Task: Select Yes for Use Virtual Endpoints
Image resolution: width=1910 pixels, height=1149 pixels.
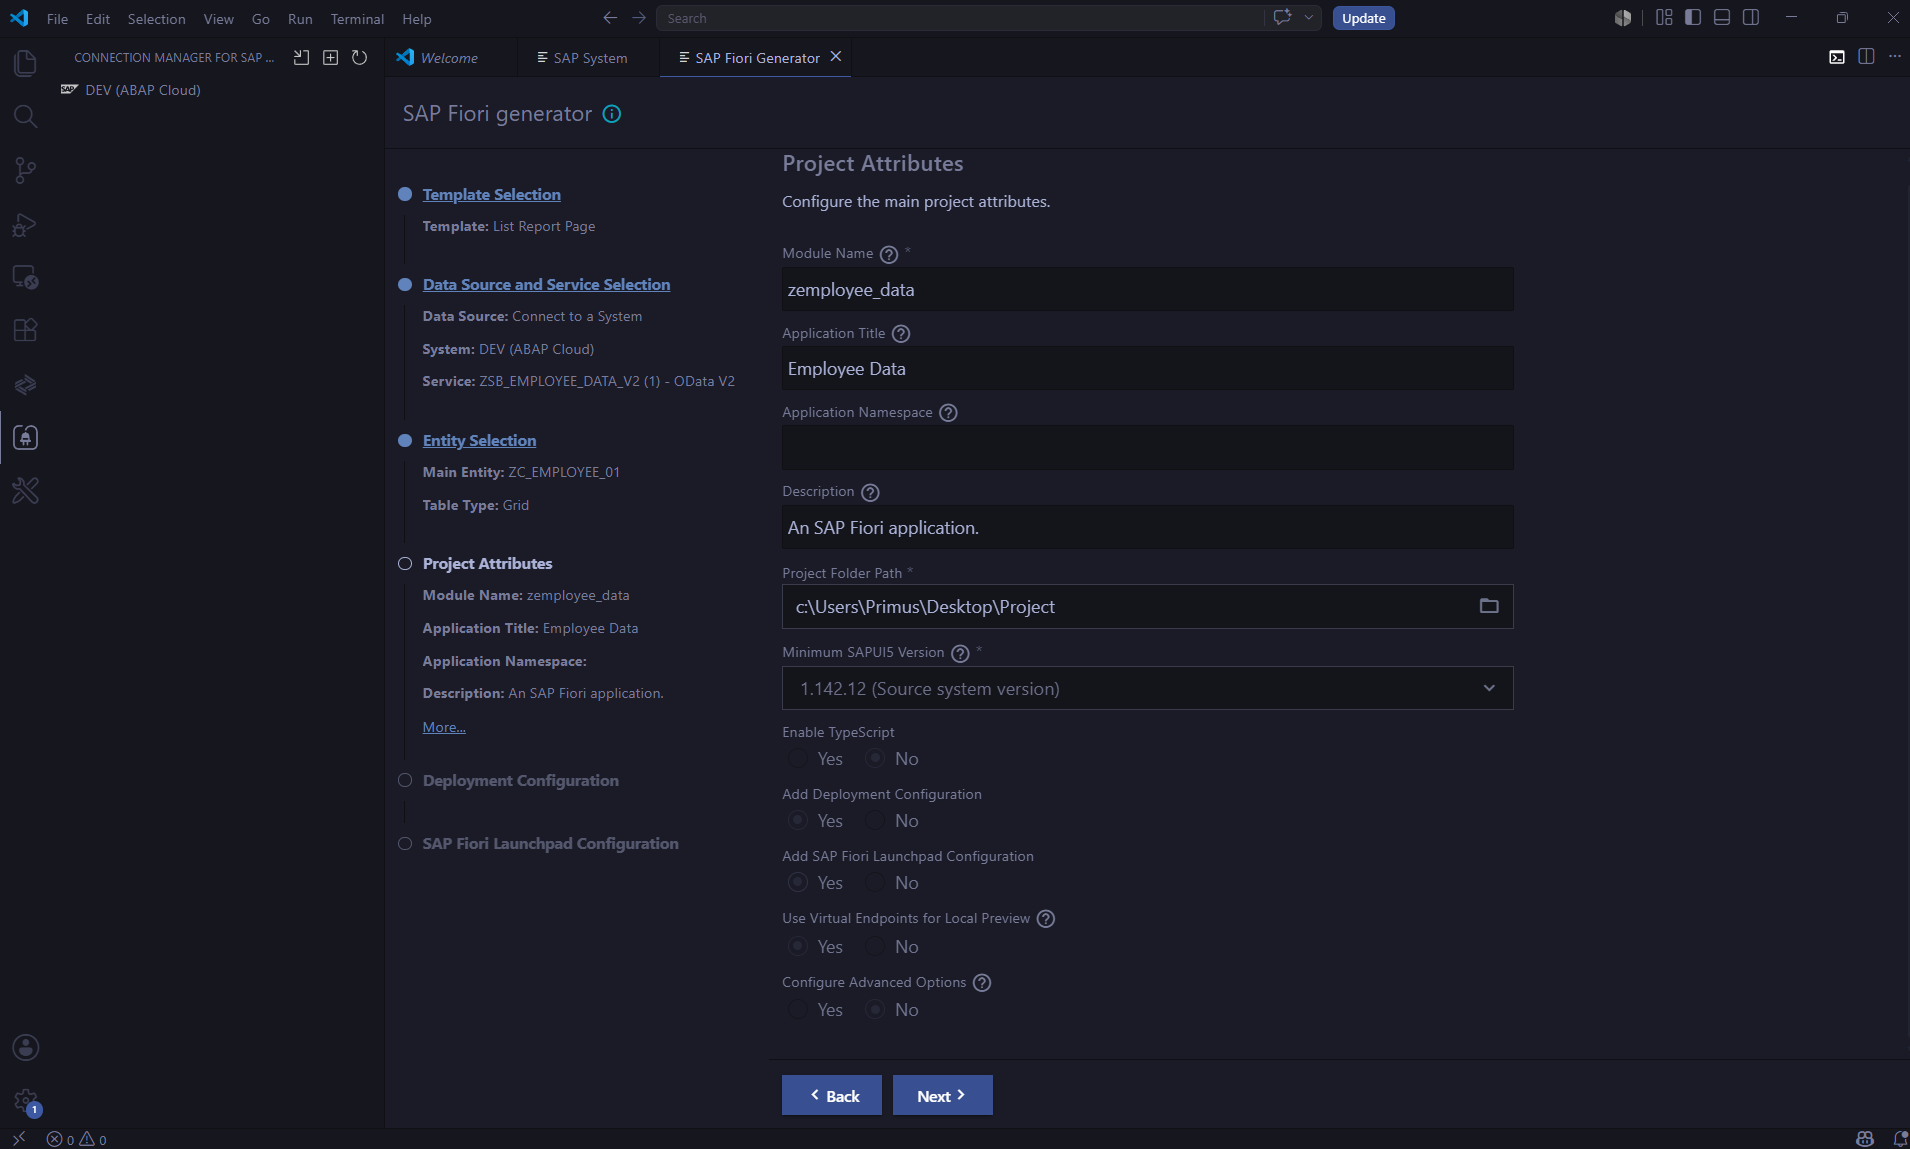Action: (797, 946)
